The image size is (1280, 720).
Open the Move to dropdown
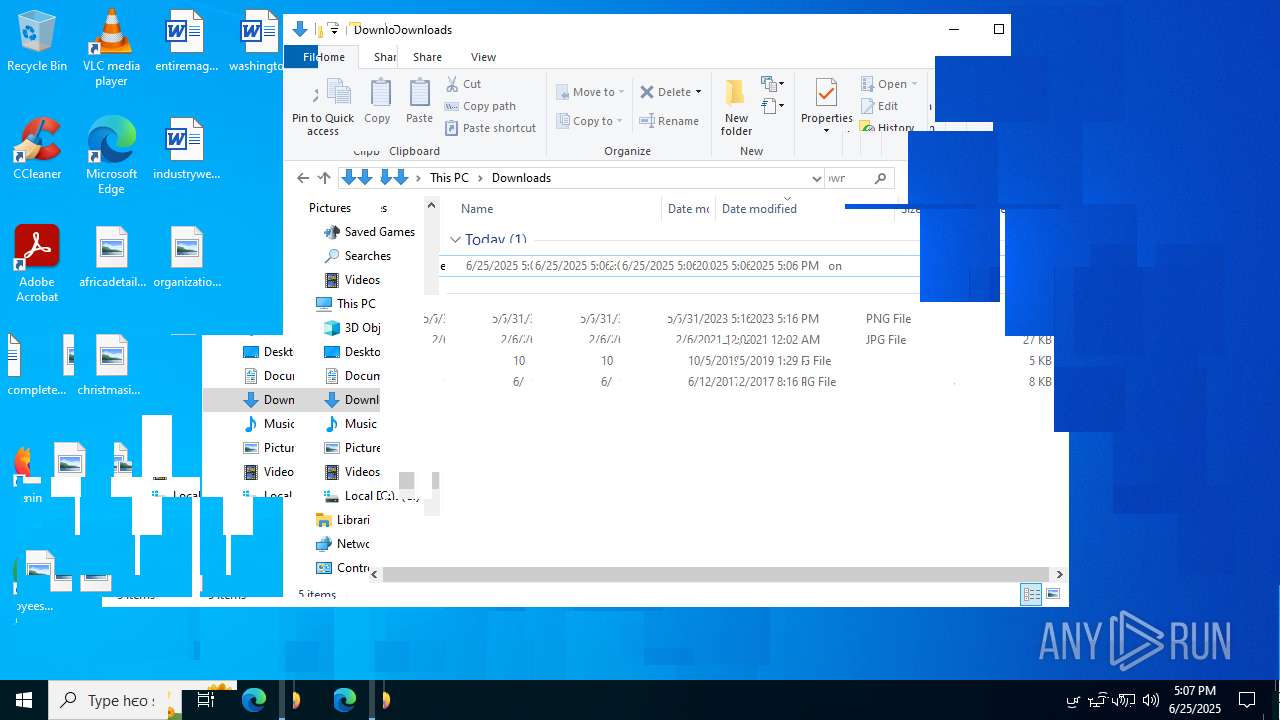click(590, 92)
